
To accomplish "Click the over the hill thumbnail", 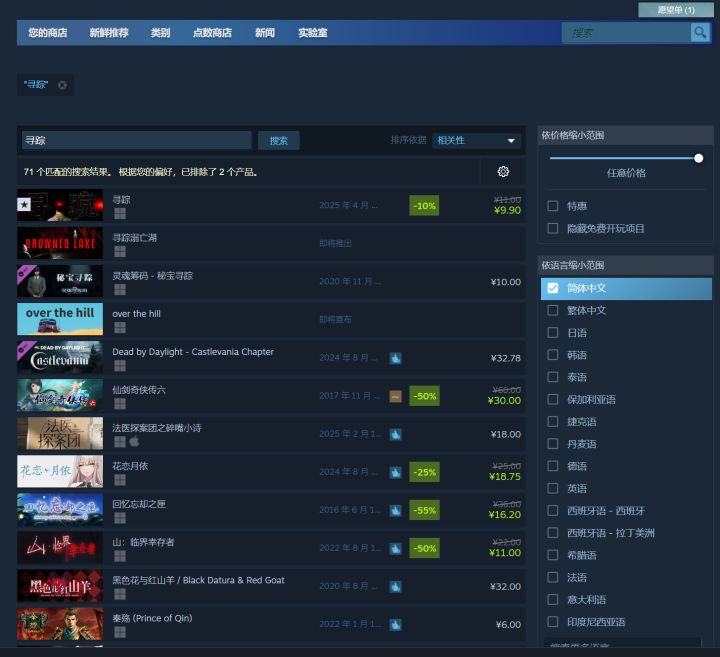I will click(x=60, y=319).
